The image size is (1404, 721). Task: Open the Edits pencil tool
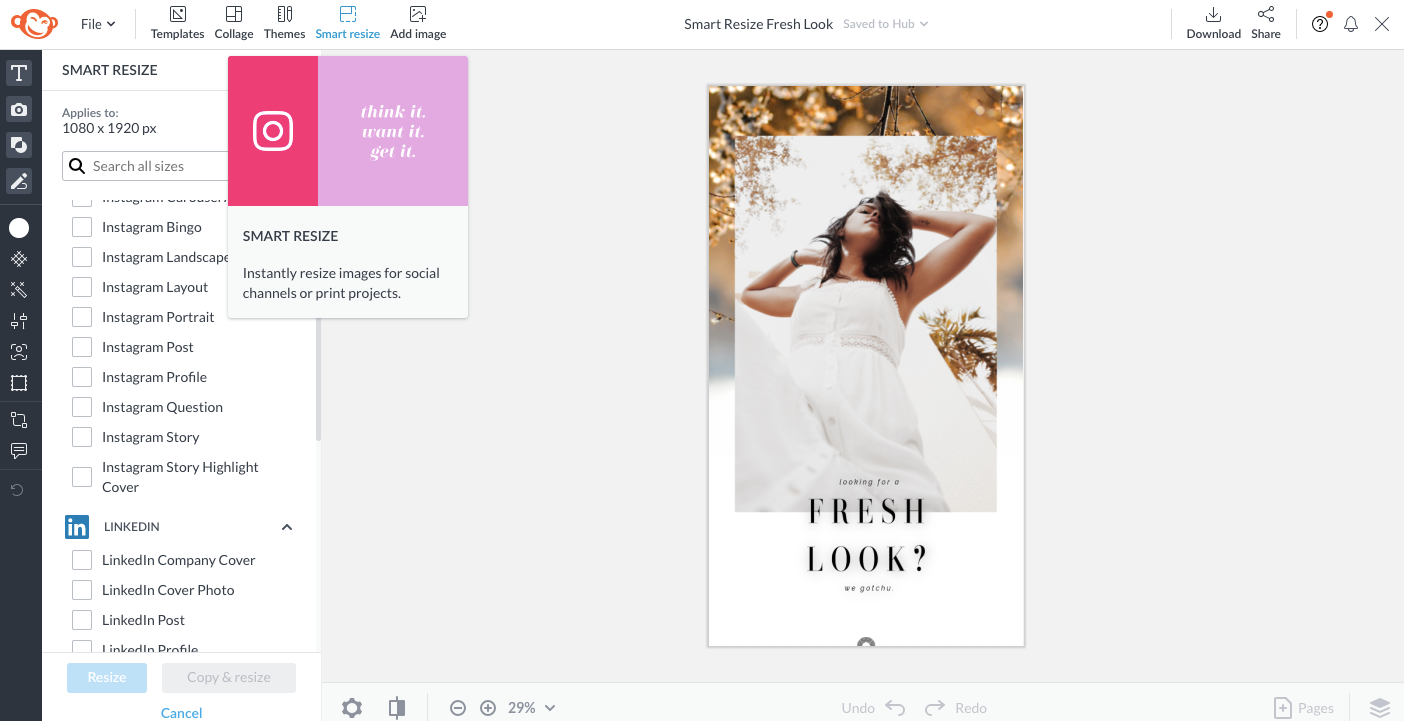[x=19, y=181]
